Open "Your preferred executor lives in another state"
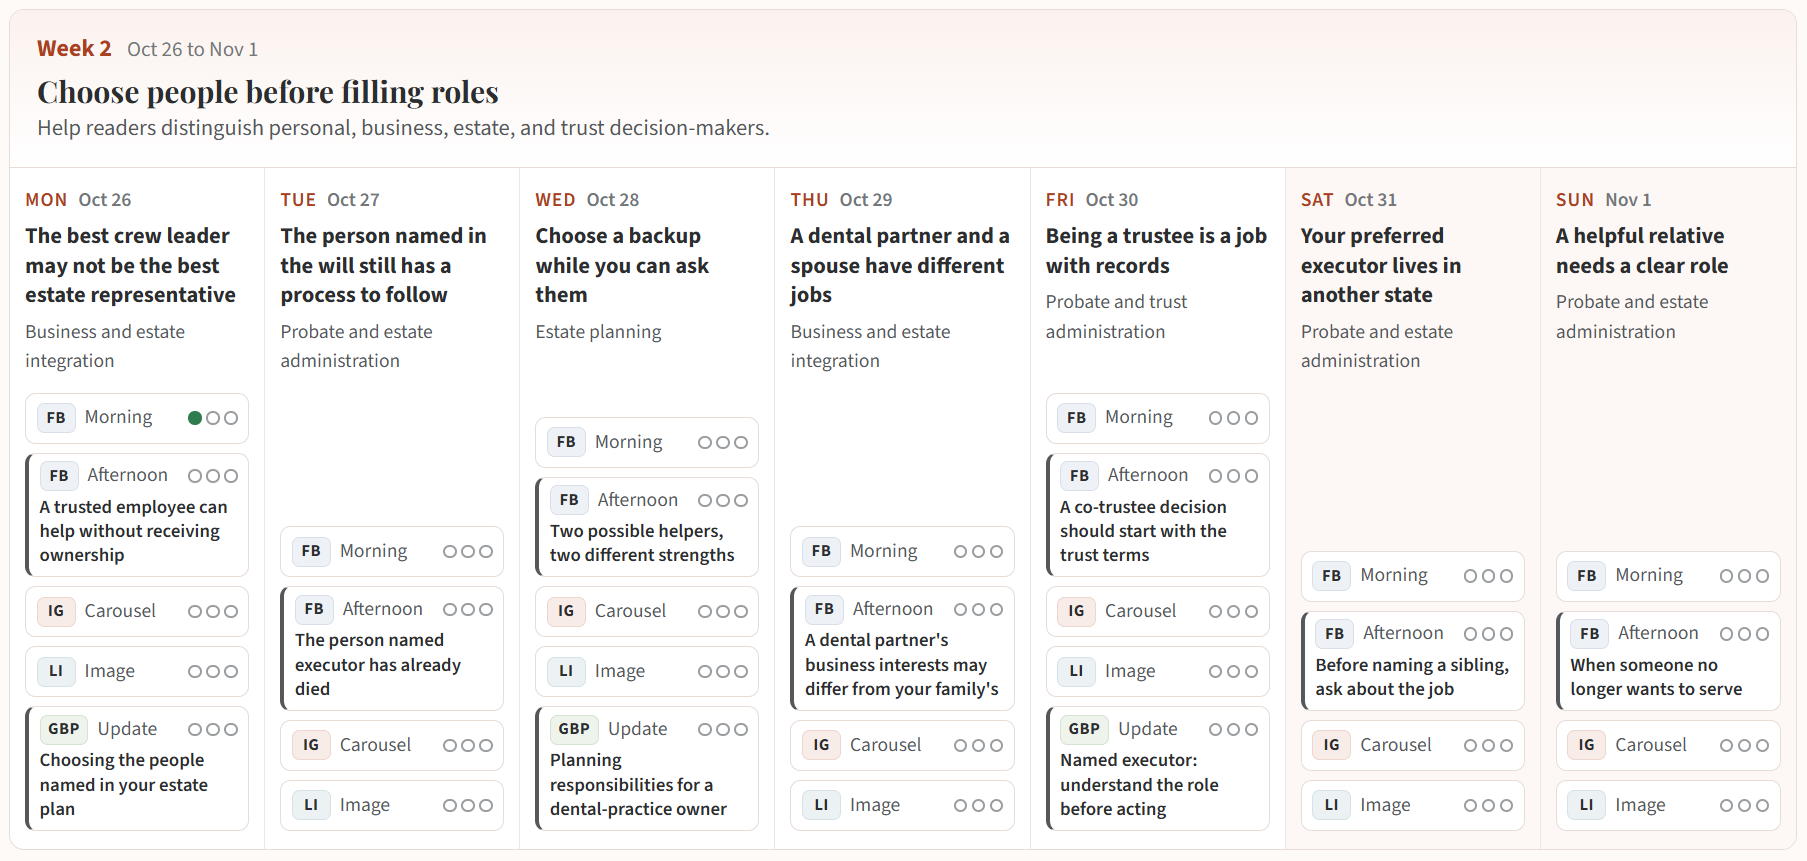Viewport: 1807px width, 861px height. pos(1381,265)
